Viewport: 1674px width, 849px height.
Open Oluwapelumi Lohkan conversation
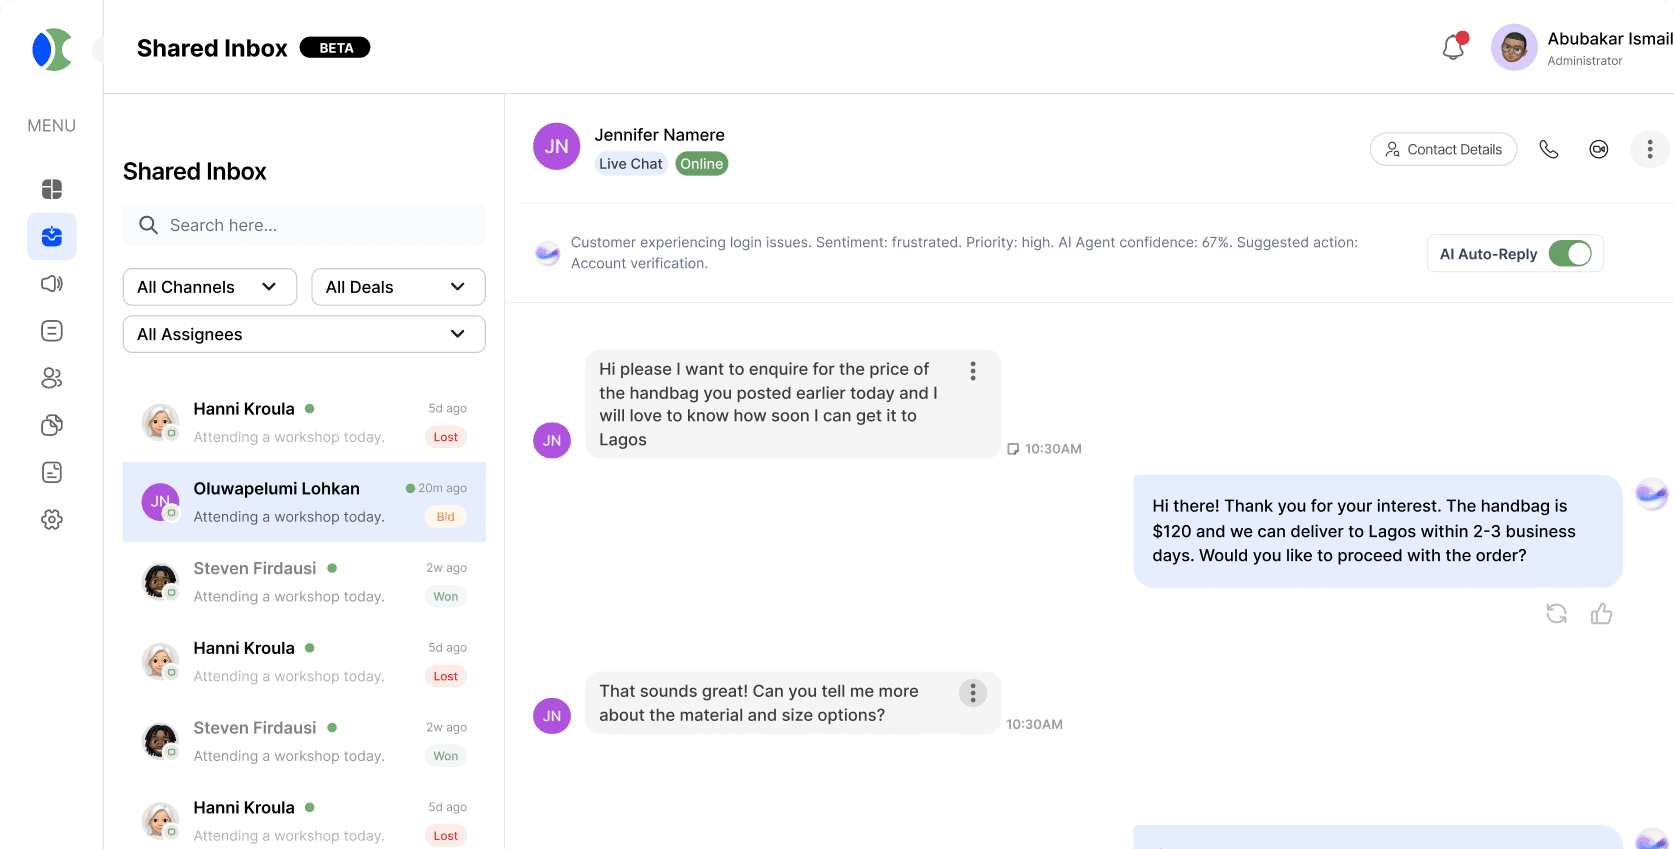304,502
